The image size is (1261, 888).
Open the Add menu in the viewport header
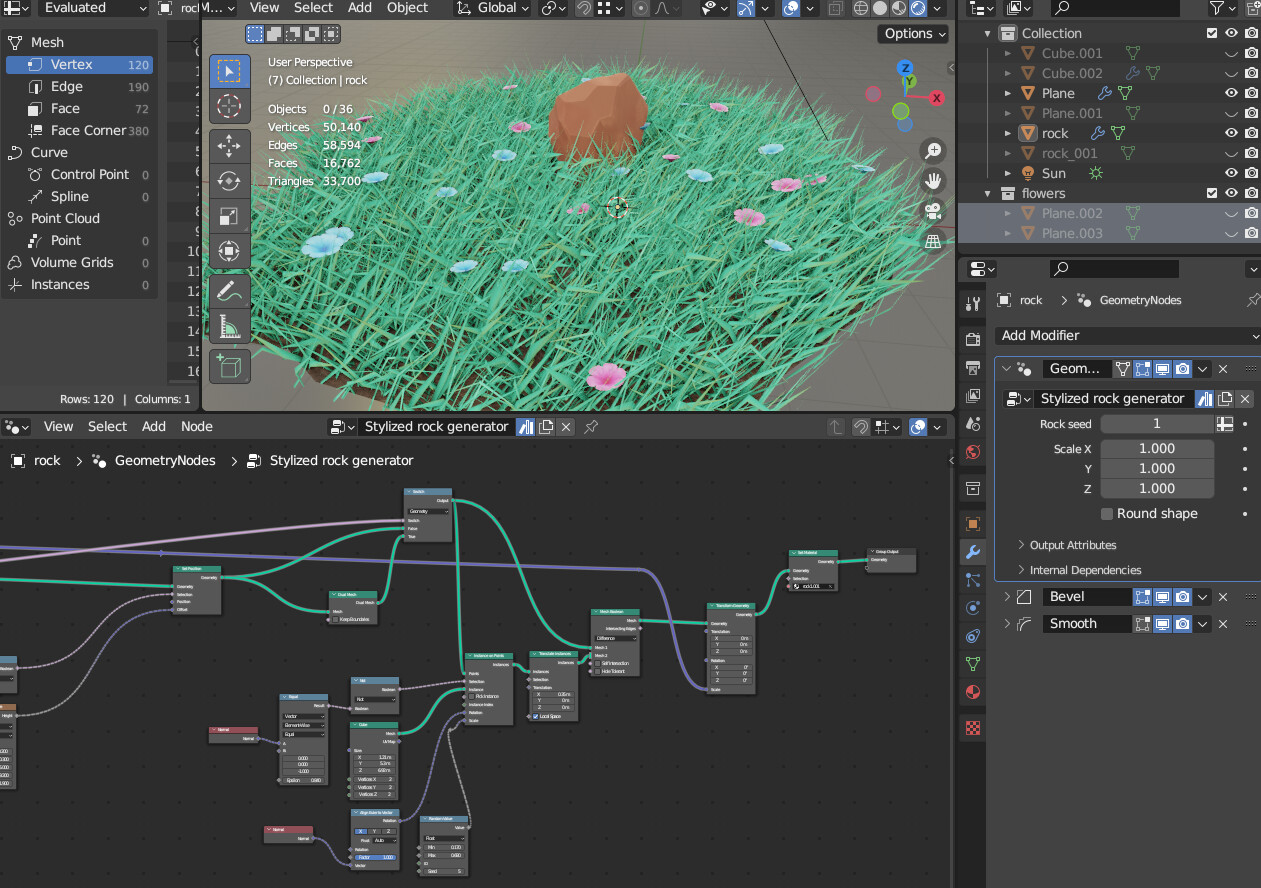pos(360,8)
